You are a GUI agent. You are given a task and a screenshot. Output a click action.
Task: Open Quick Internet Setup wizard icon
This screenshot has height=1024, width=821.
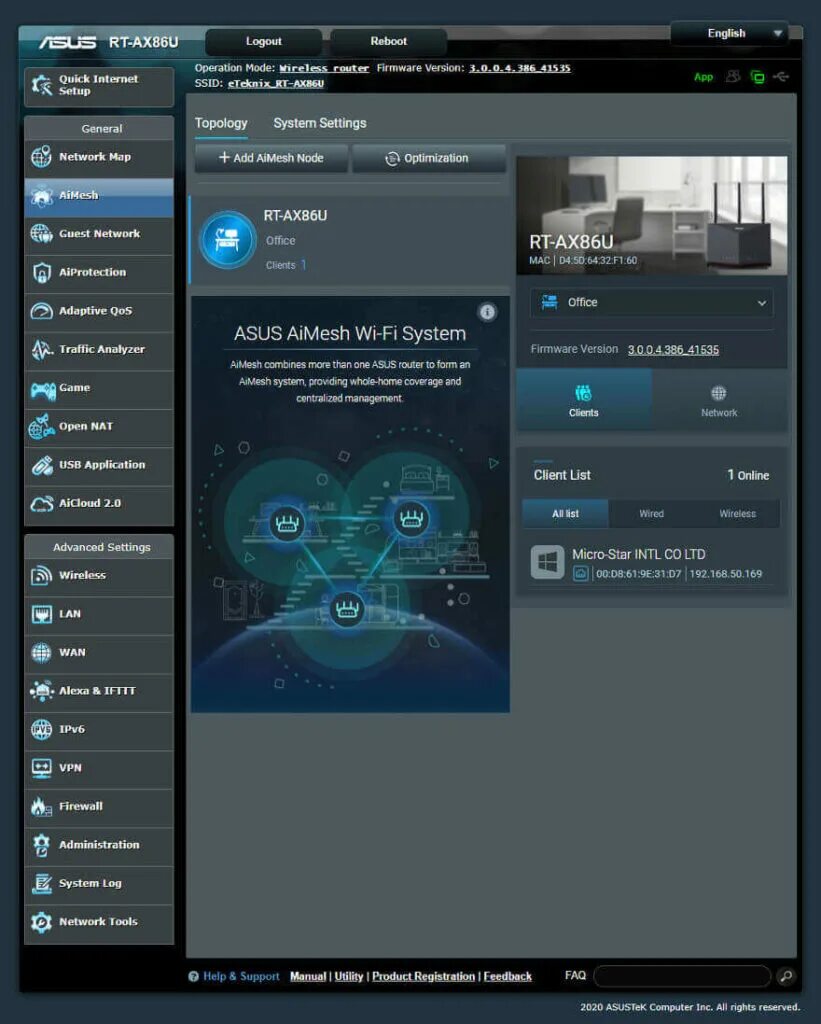point(42,85)
